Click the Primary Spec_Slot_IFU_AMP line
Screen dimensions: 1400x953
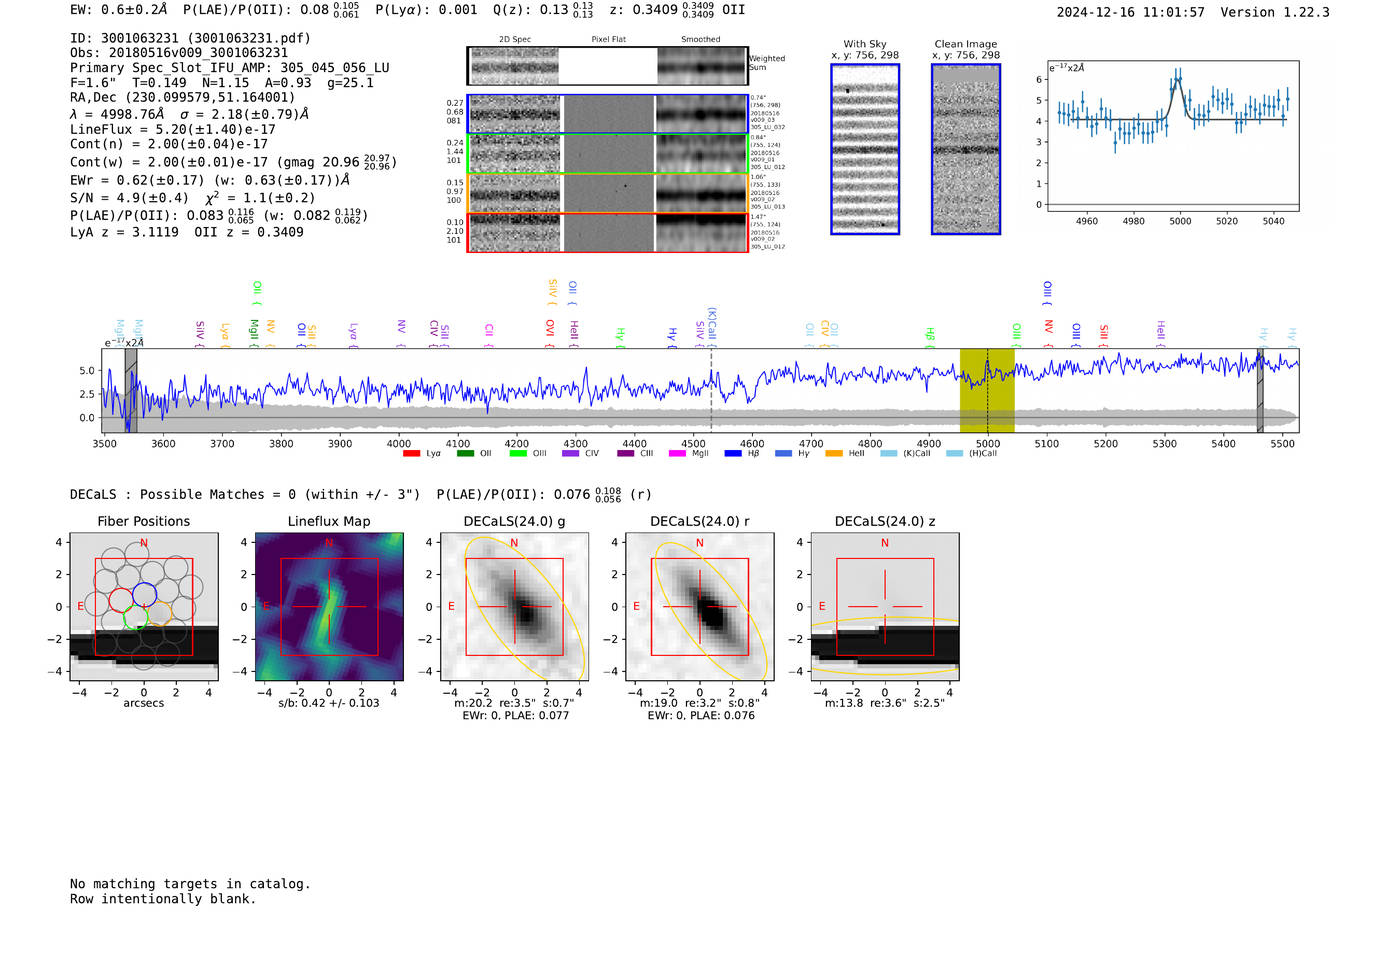pos(230,68)
